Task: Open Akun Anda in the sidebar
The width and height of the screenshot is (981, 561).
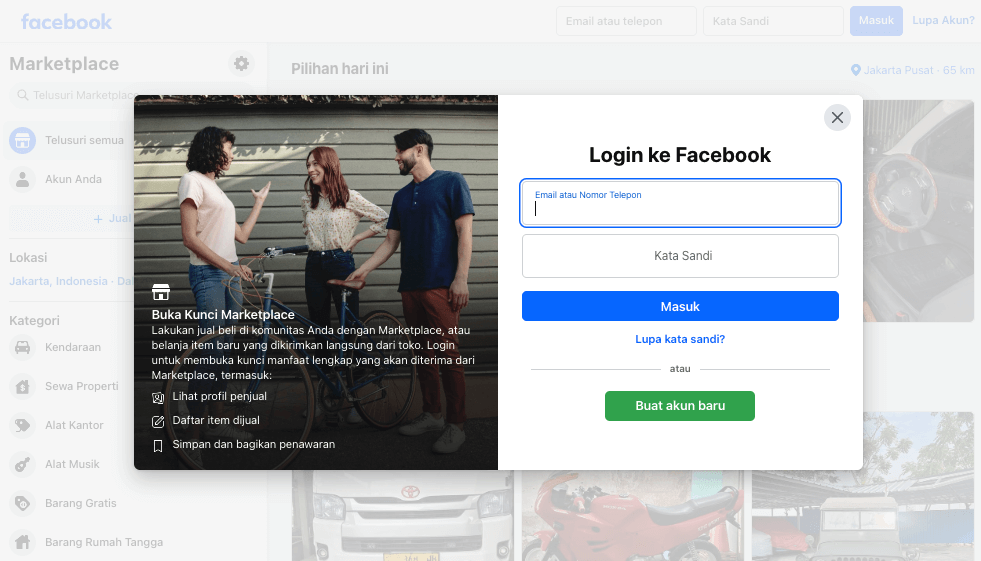Action: [x=73, y=179]
